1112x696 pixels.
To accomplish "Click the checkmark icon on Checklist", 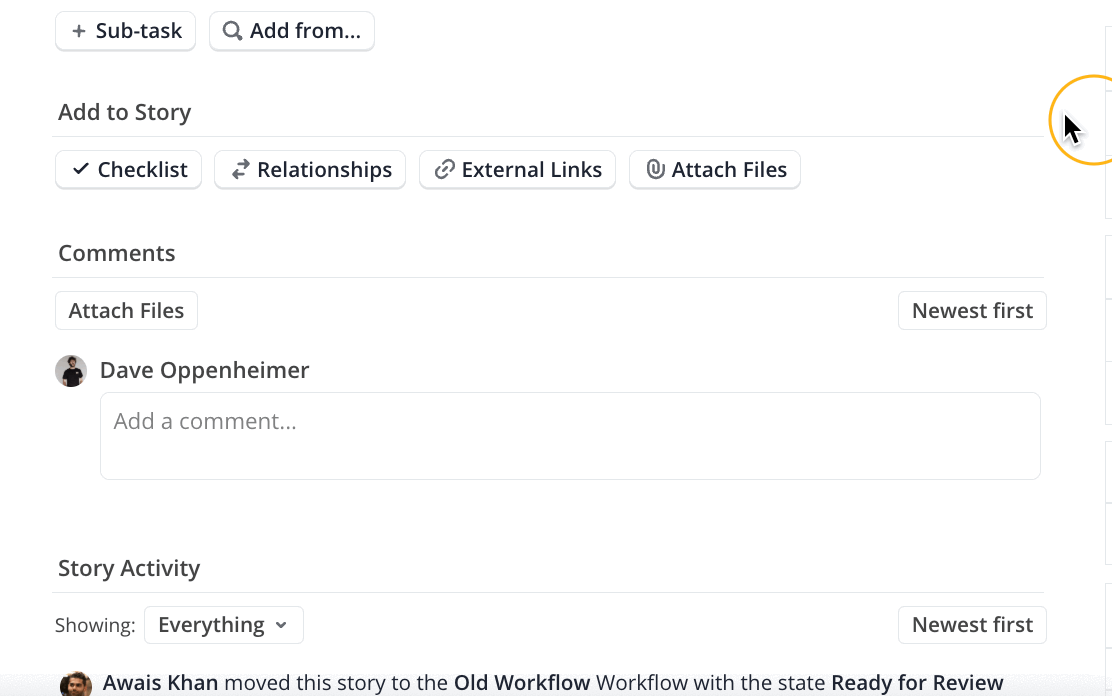I will click(80, 170).
